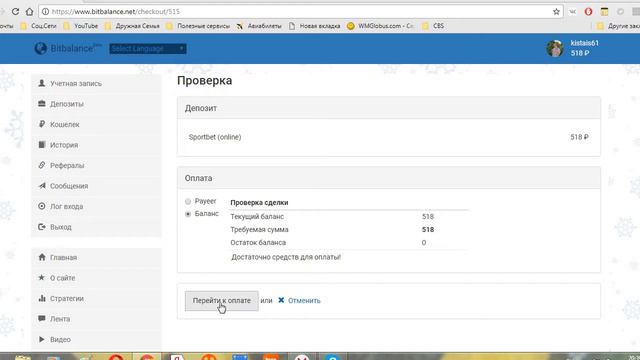Click the Перейти к оплате button
640x360 pixels.
pos(222,300)
